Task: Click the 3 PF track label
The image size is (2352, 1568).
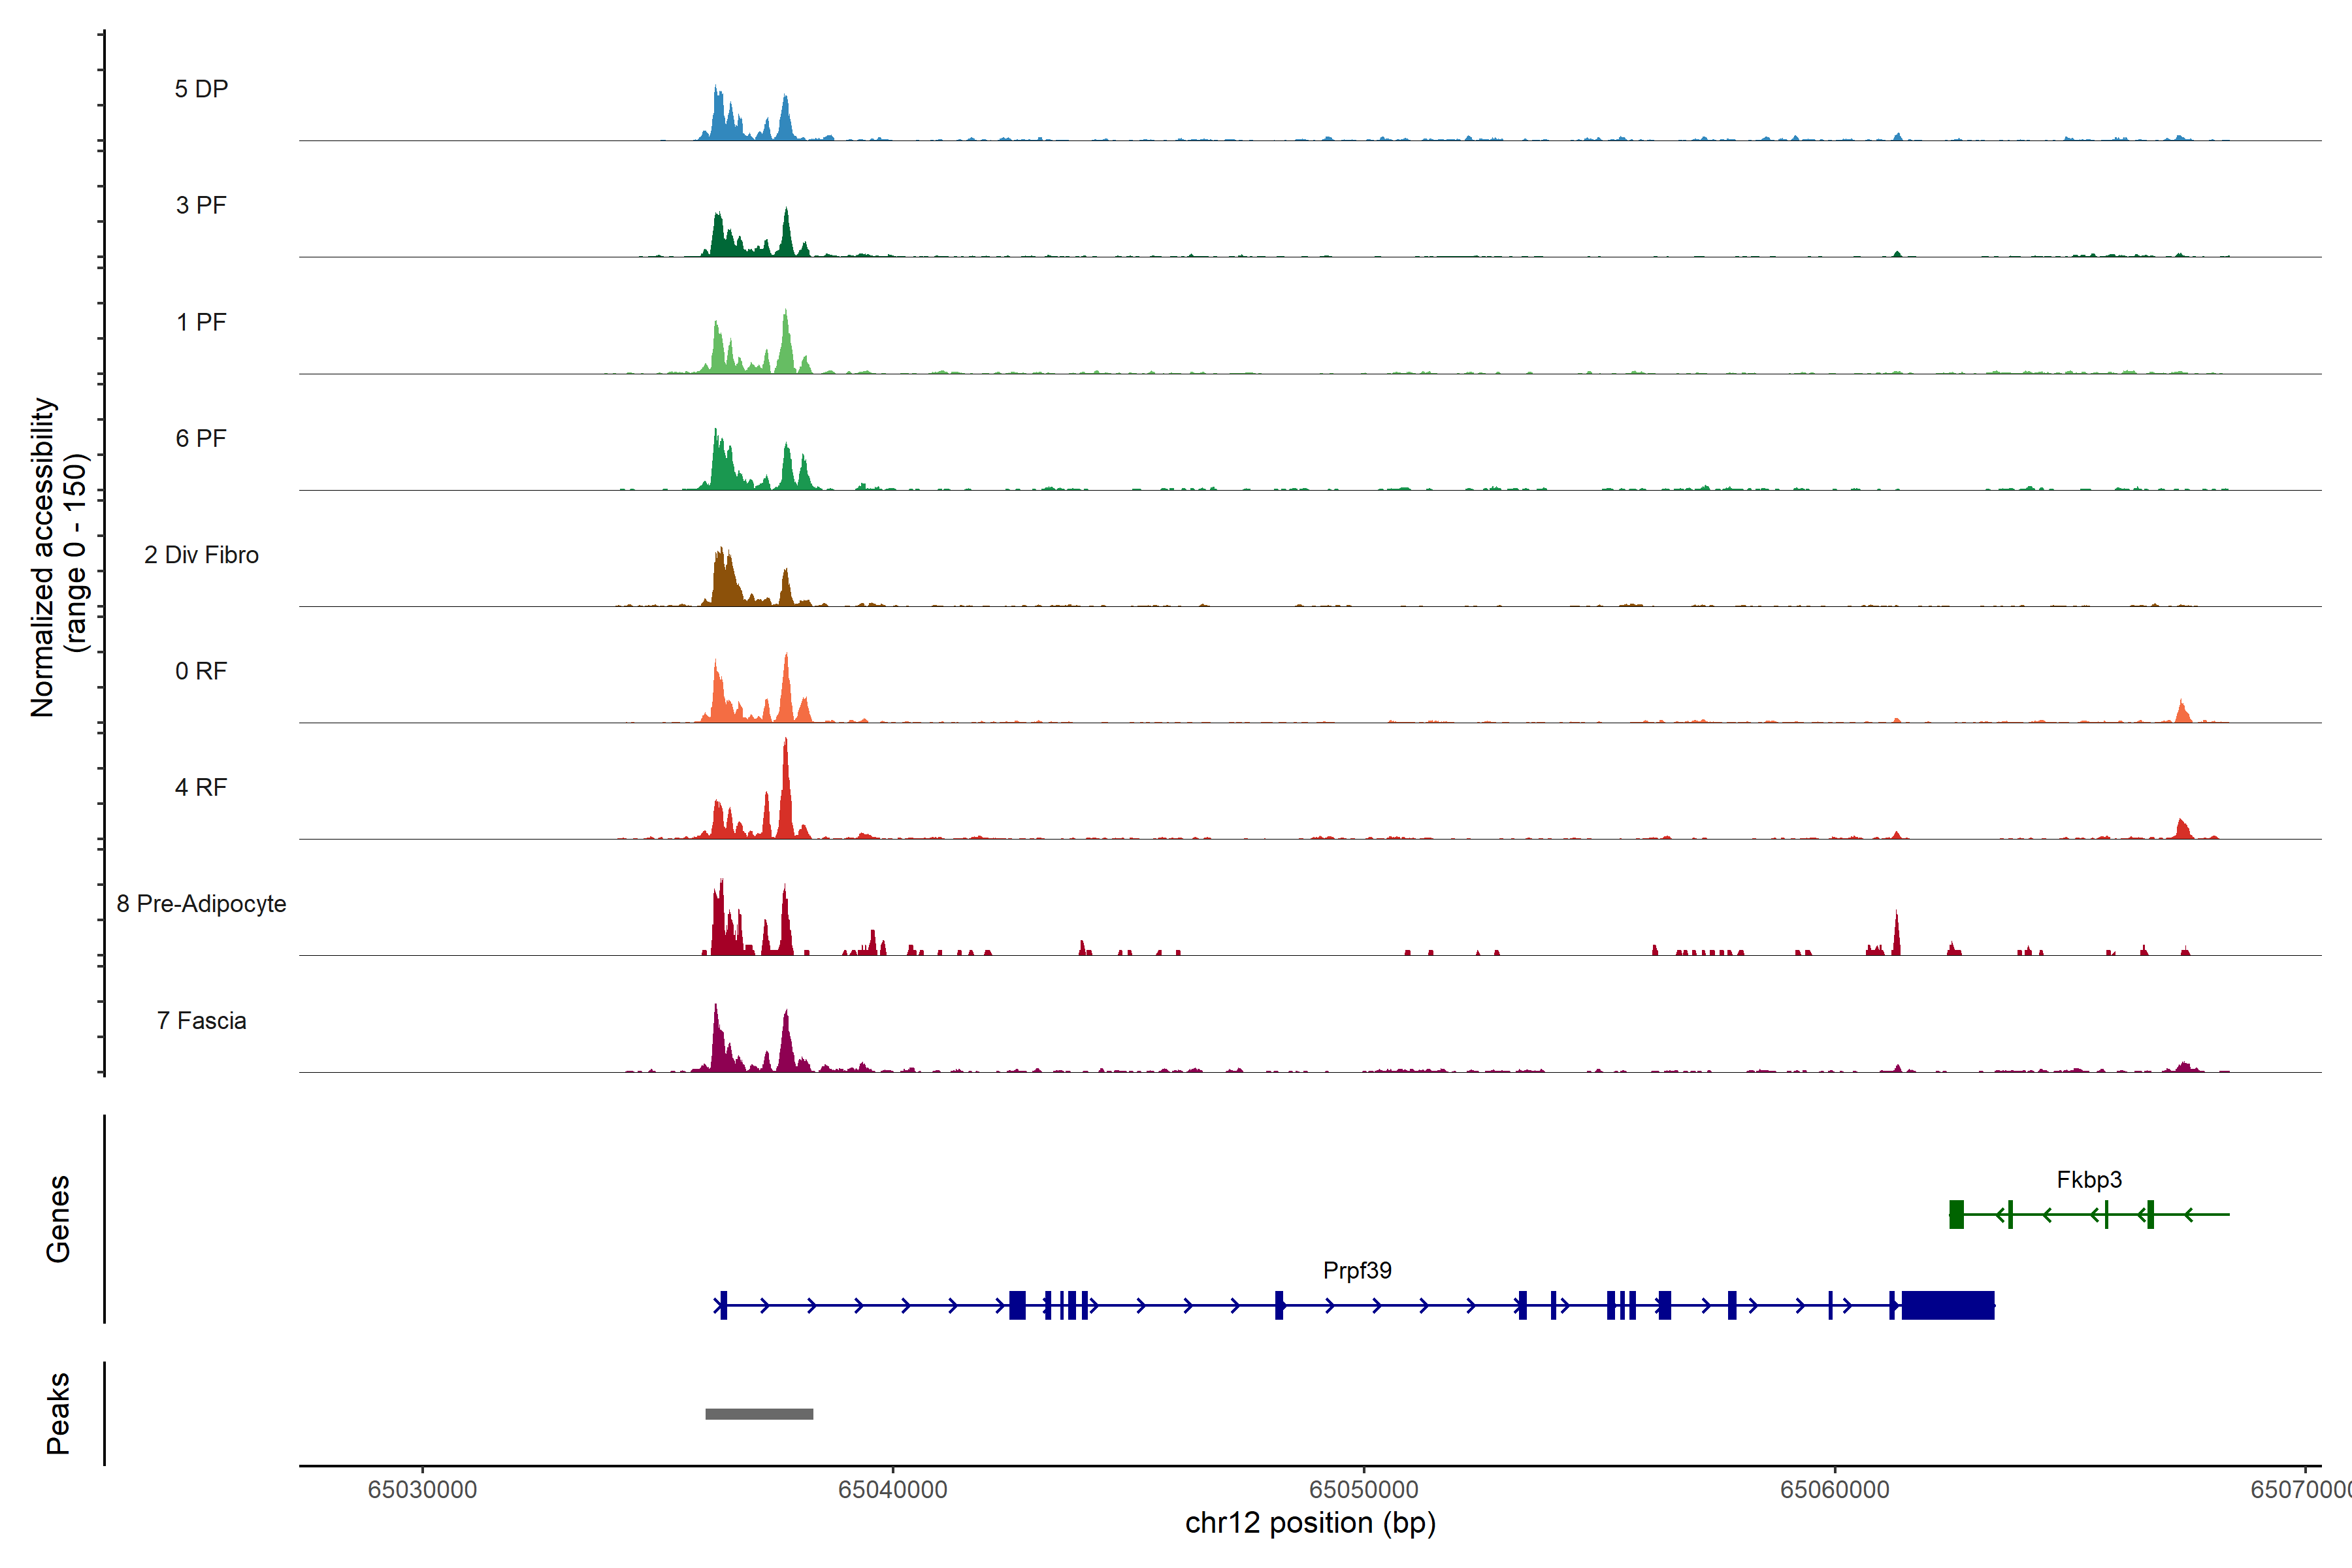Action: (x=201, y=205)
